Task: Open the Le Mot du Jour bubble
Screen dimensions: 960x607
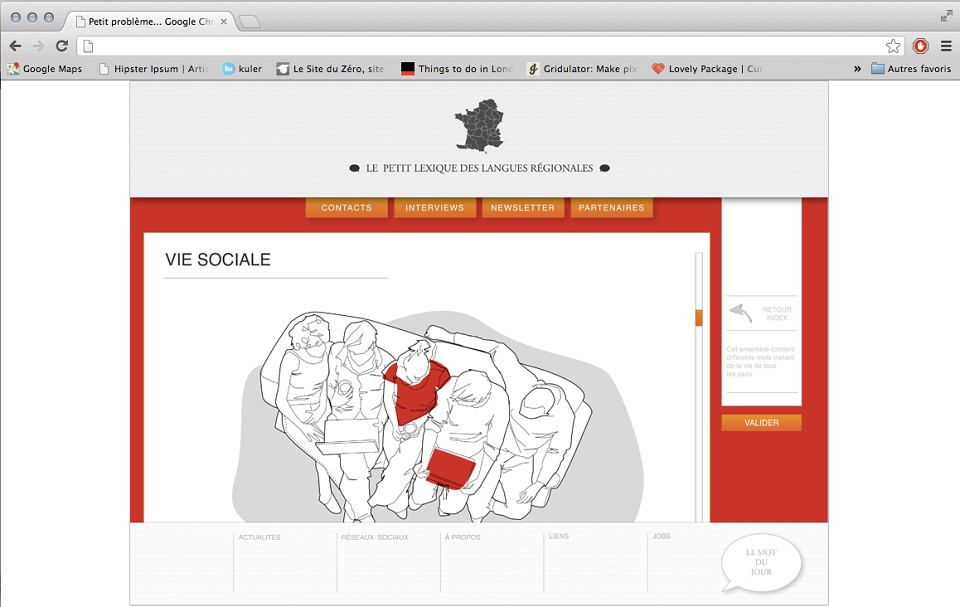Action: [x=761, y=562]
